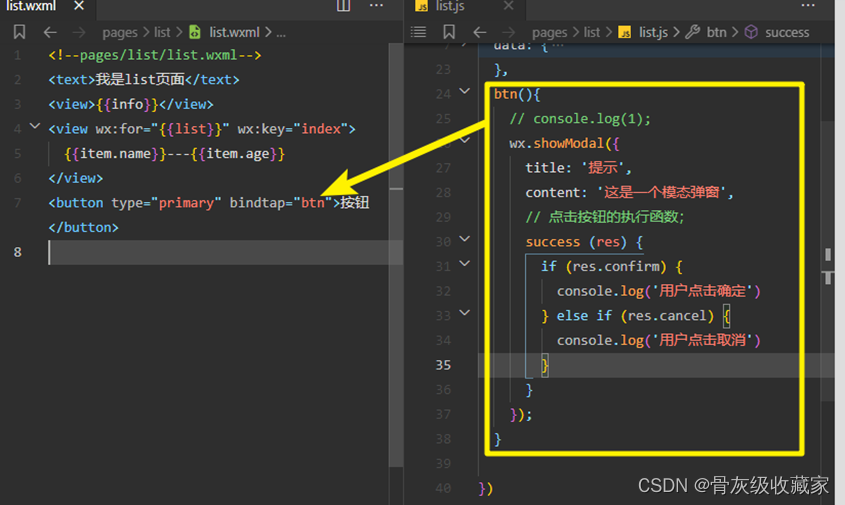Viewport: 845px width, 505px height.
Task: Click the '<text>我是list页面</text>' line
Action: pyautogui.click(x=144, y=80)
